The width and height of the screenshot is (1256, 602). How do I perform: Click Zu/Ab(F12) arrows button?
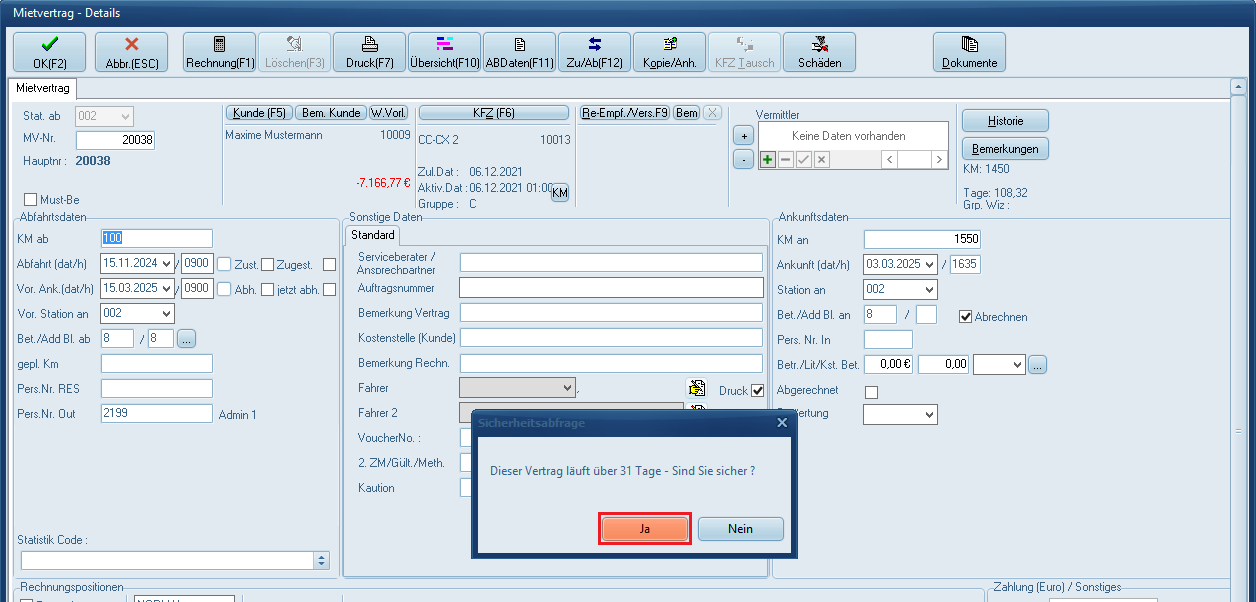click(594, 52)
